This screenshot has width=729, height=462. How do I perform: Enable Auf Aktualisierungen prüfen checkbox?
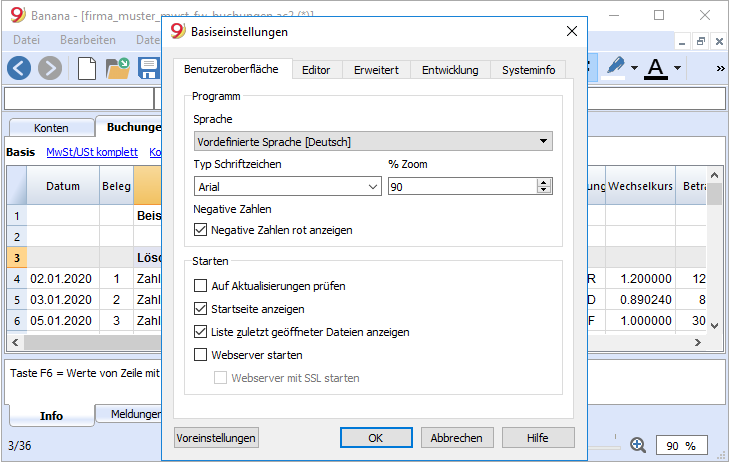tap(200, 285)
